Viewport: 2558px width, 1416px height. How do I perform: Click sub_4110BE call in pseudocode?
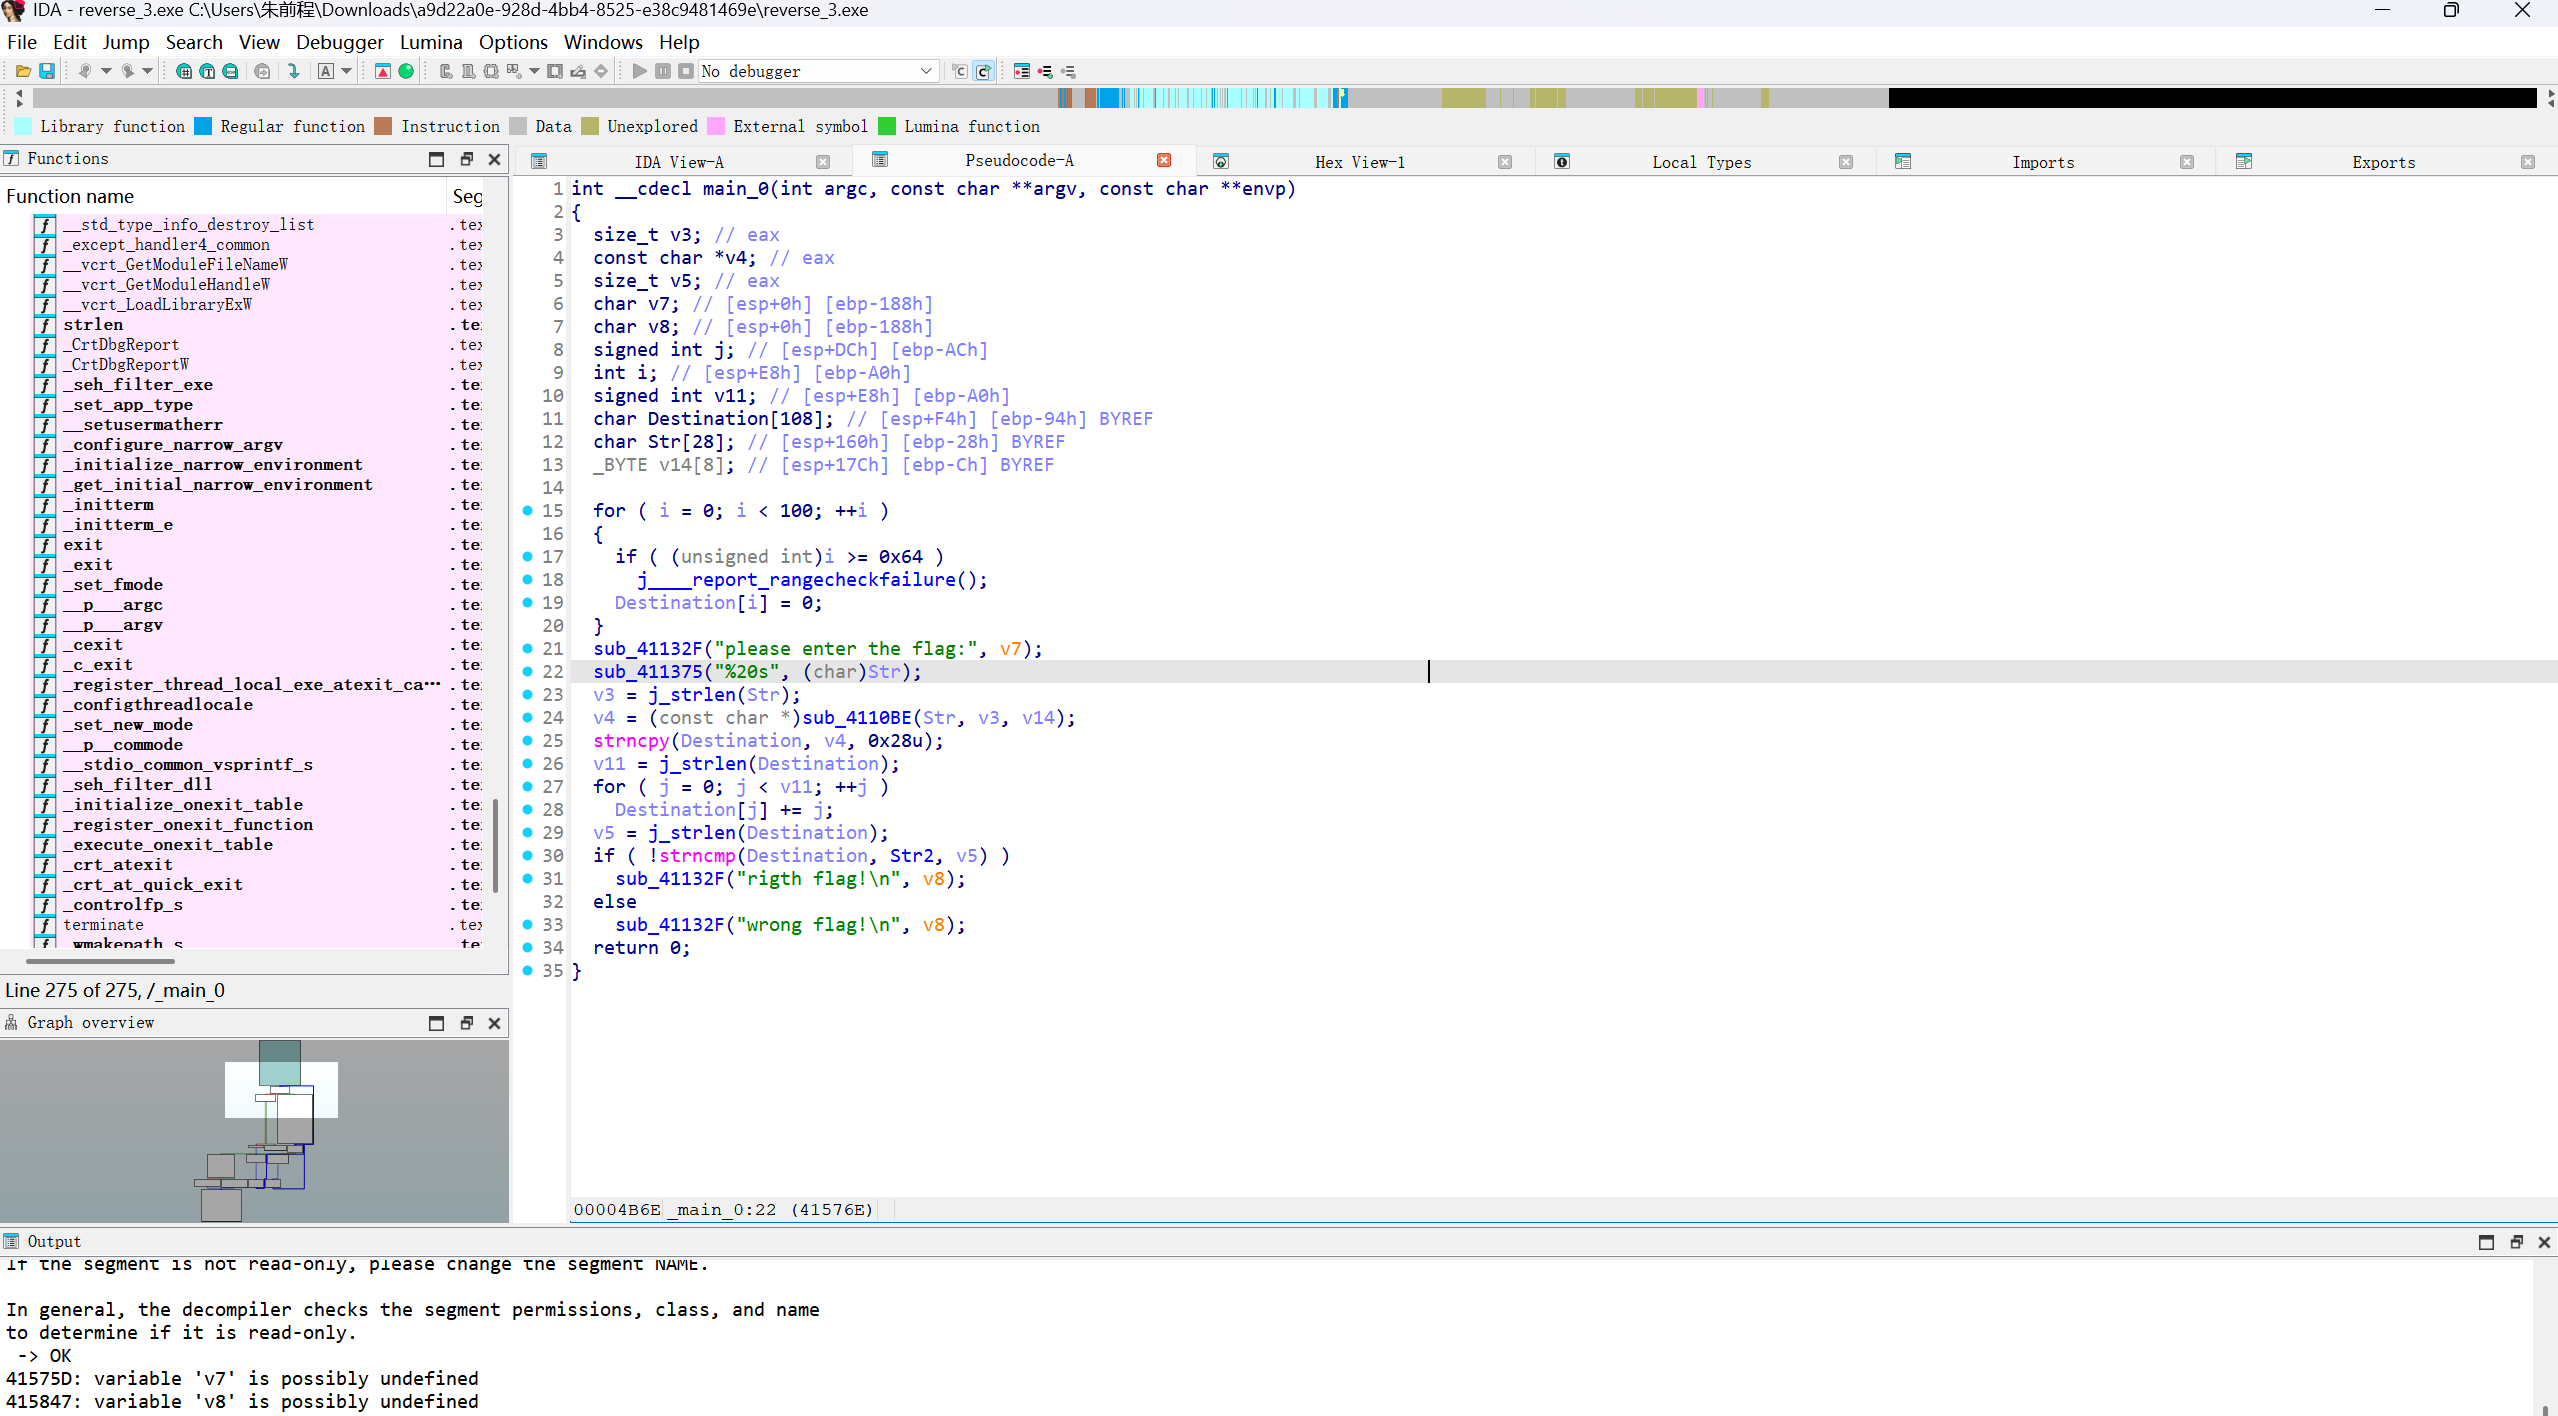856,718
